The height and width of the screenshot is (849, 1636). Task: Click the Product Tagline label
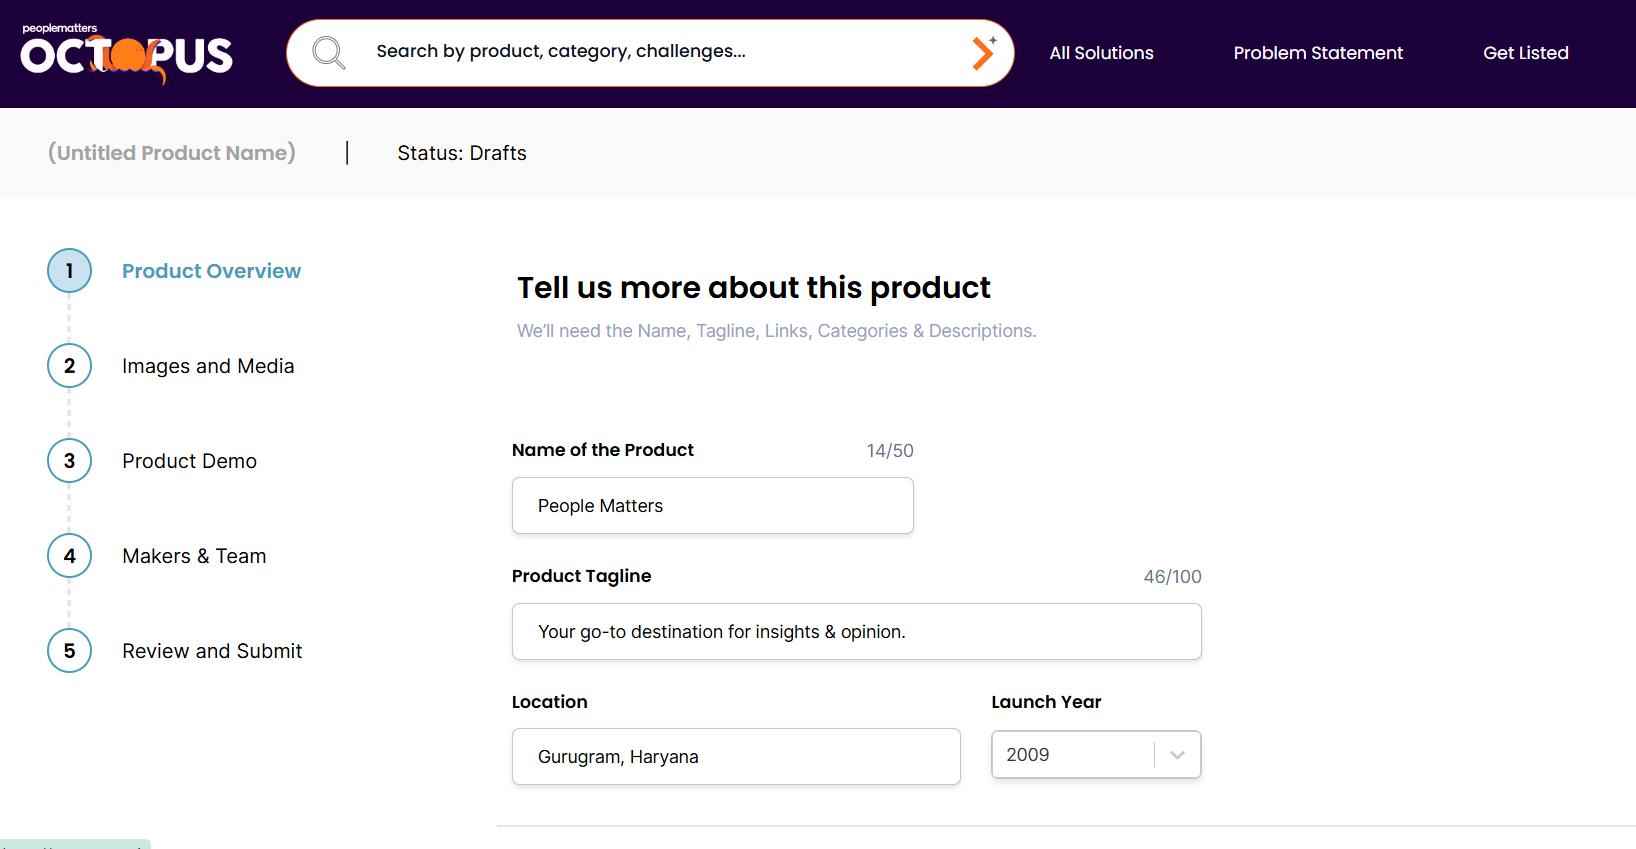582,576
